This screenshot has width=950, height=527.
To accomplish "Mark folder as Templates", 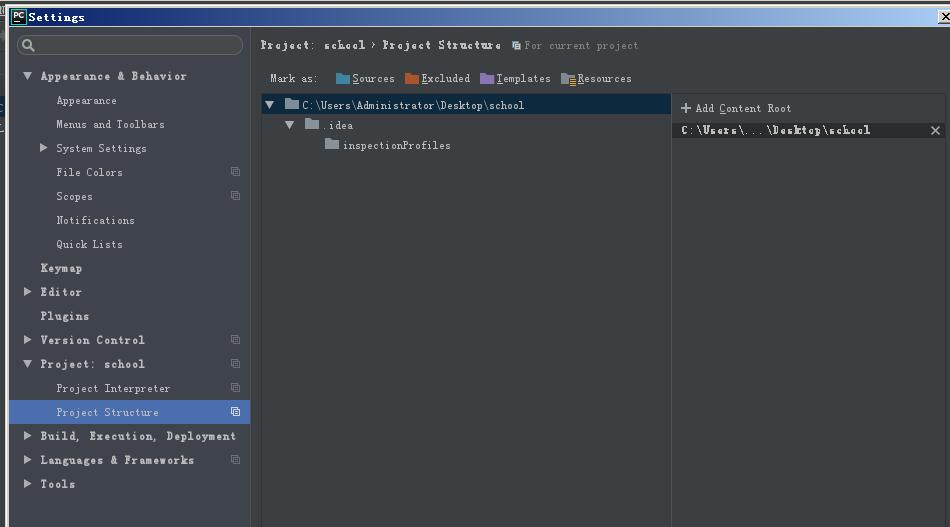I will [x=516, y=79].
